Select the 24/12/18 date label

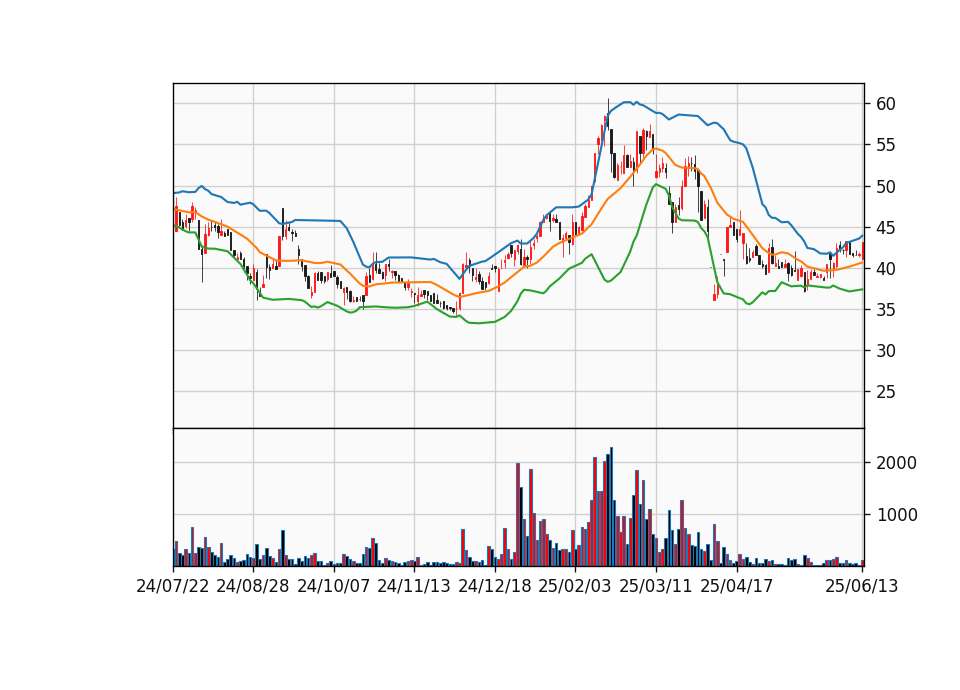(x=495, y=586)
